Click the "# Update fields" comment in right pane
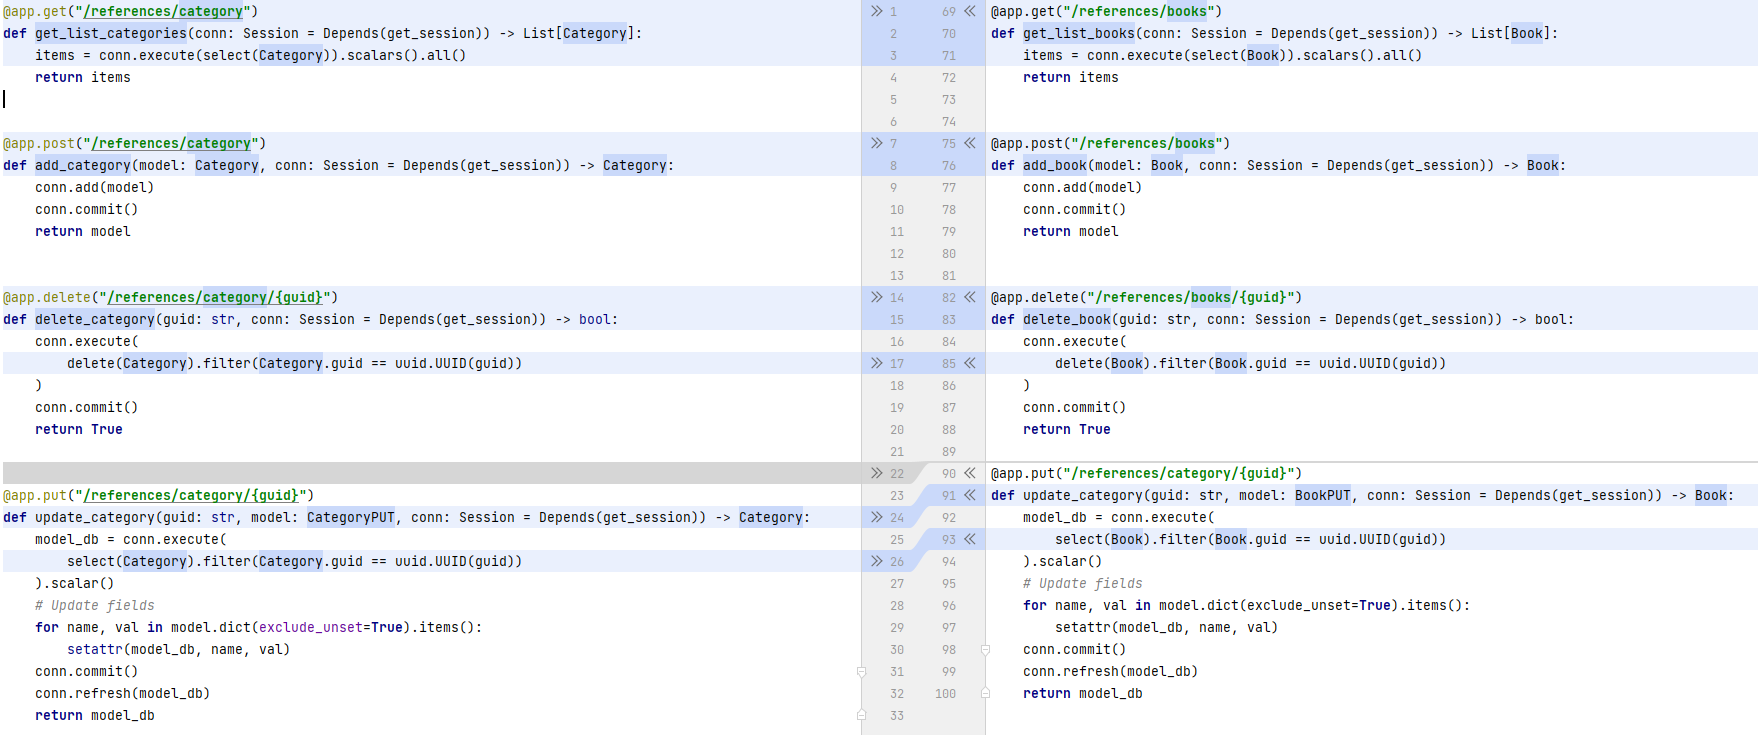 pos(1083,583)
